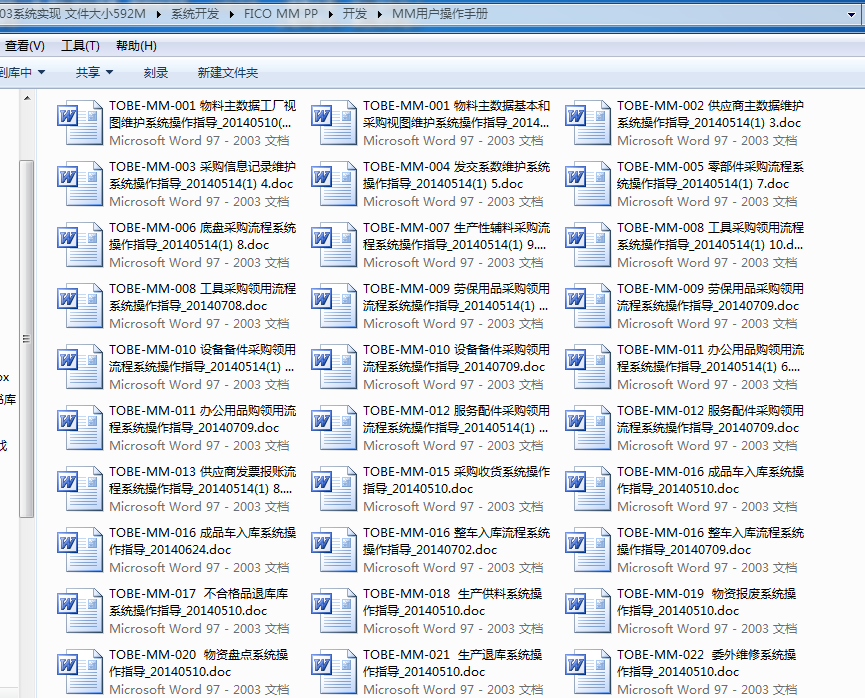Image resolution: width=865 pixels, height=698 pixels.
Task: Go to FICO MM PP breadcrumb folder
Action: click(x=281, y=14)
